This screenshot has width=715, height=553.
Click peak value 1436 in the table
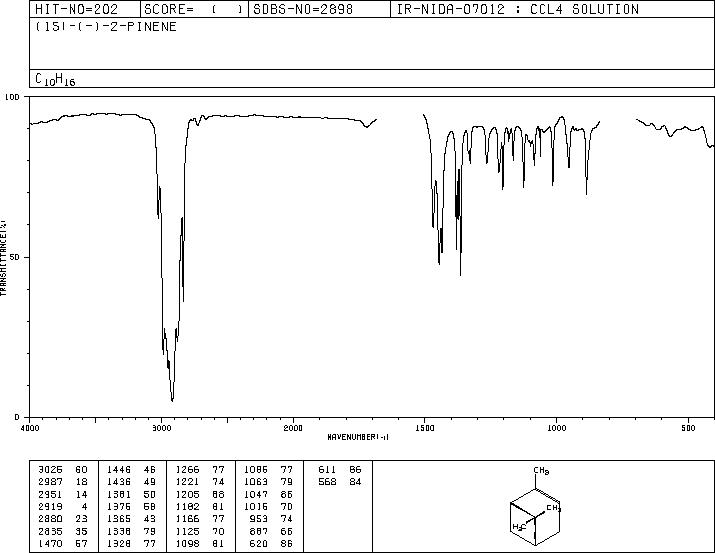[x=119, y=482]
